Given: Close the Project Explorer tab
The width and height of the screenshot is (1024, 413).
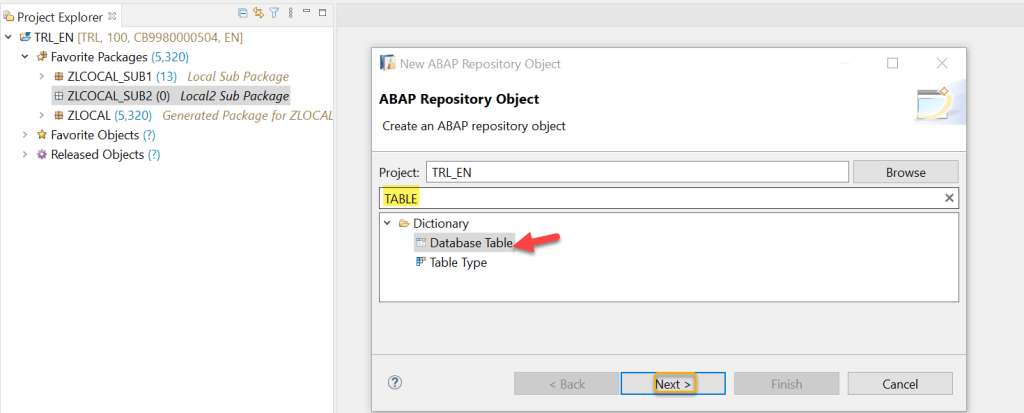Looking at the screenshot, I should 111,16.
